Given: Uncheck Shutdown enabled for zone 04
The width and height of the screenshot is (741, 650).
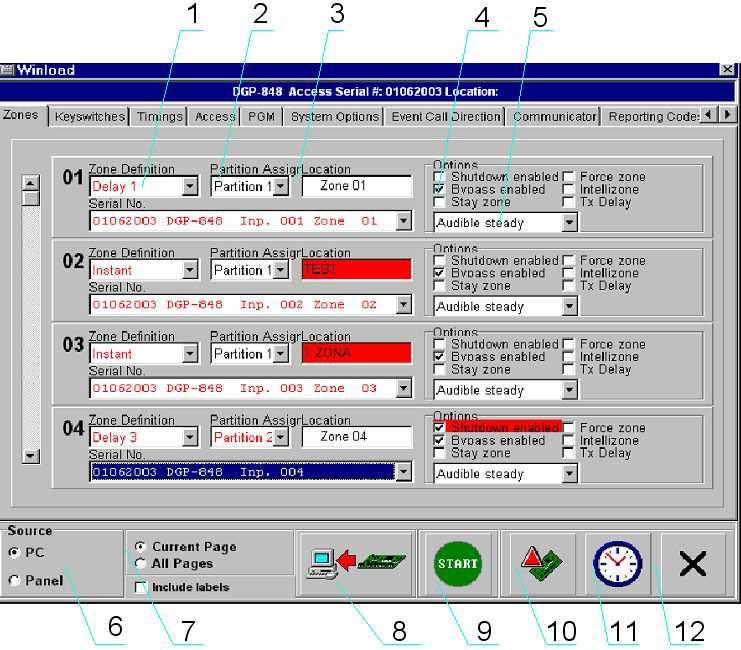Looking at the screenshot, I should point(439,427).
